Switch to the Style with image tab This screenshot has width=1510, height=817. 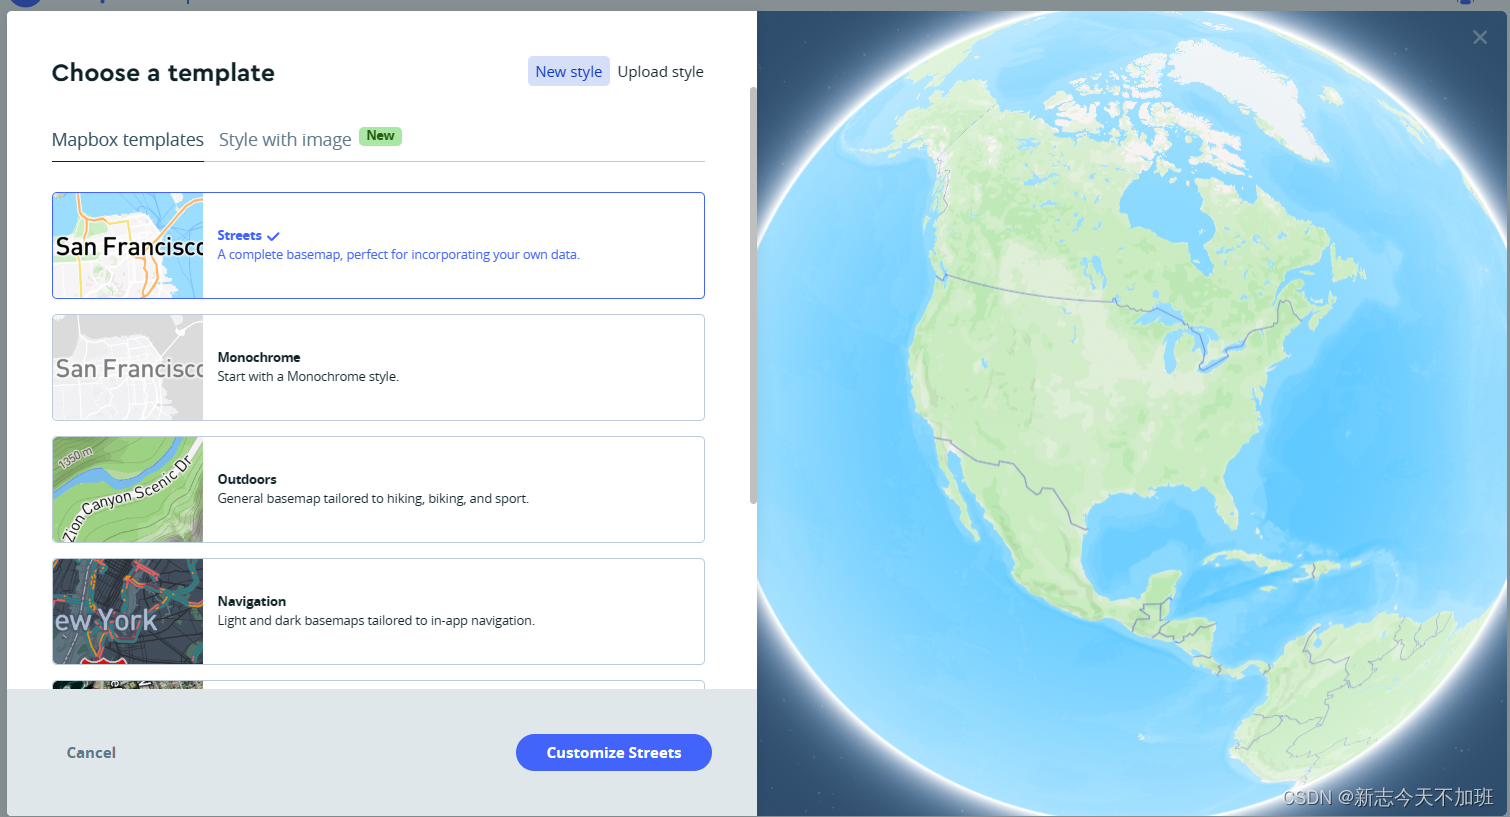coord(283,139)
